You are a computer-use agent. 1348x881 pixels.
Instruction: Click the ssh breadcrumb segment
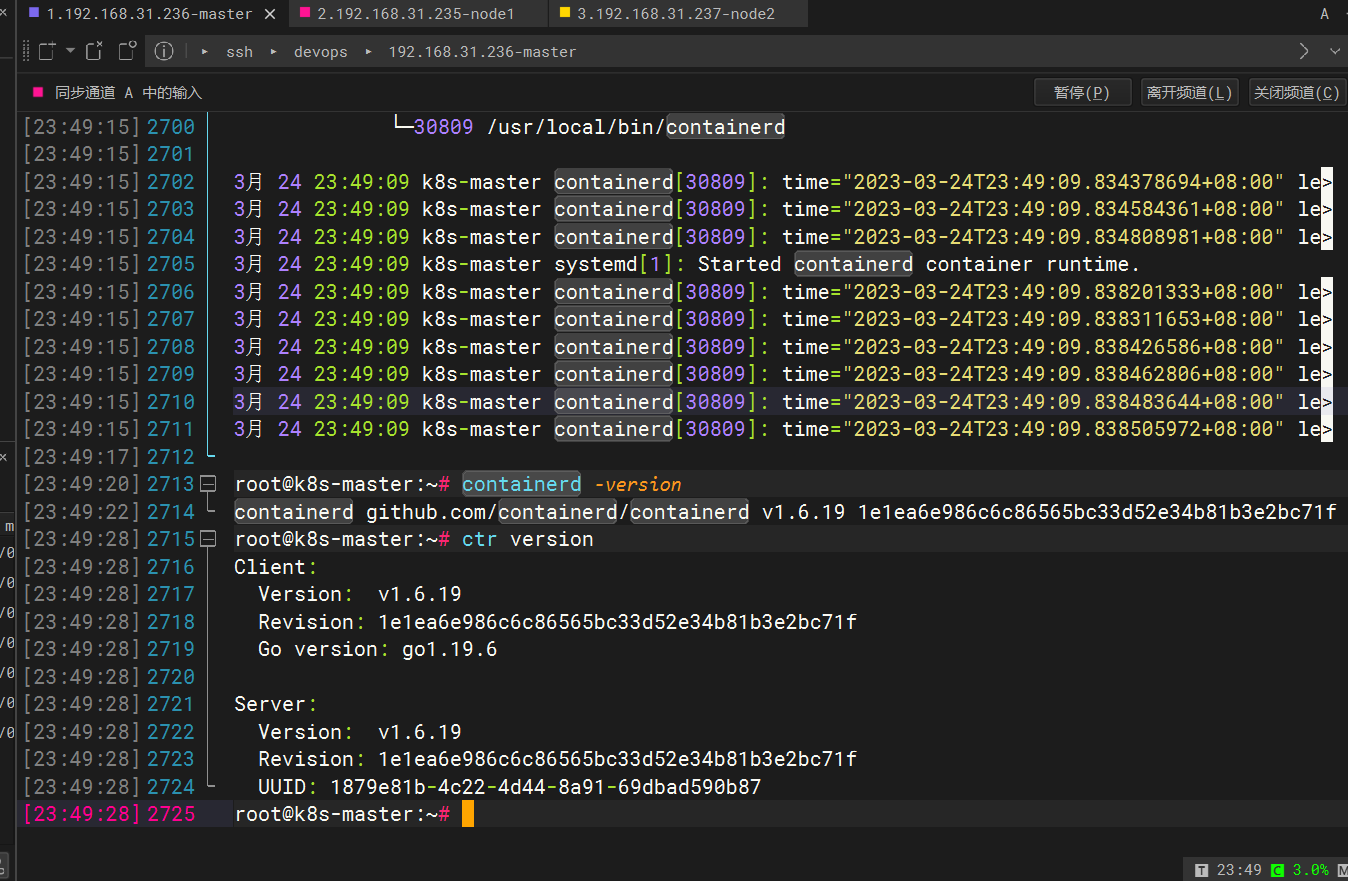(x=239, y=52)
